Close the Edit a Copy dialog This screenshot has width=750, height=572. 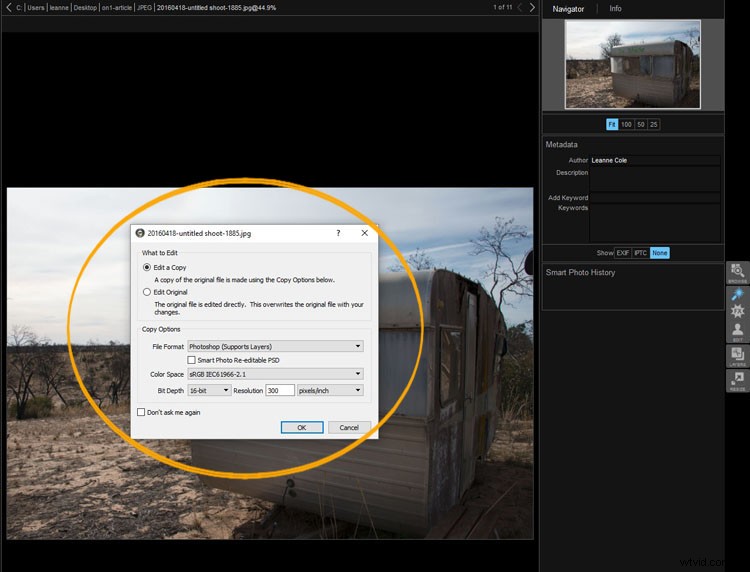(364, 233)
